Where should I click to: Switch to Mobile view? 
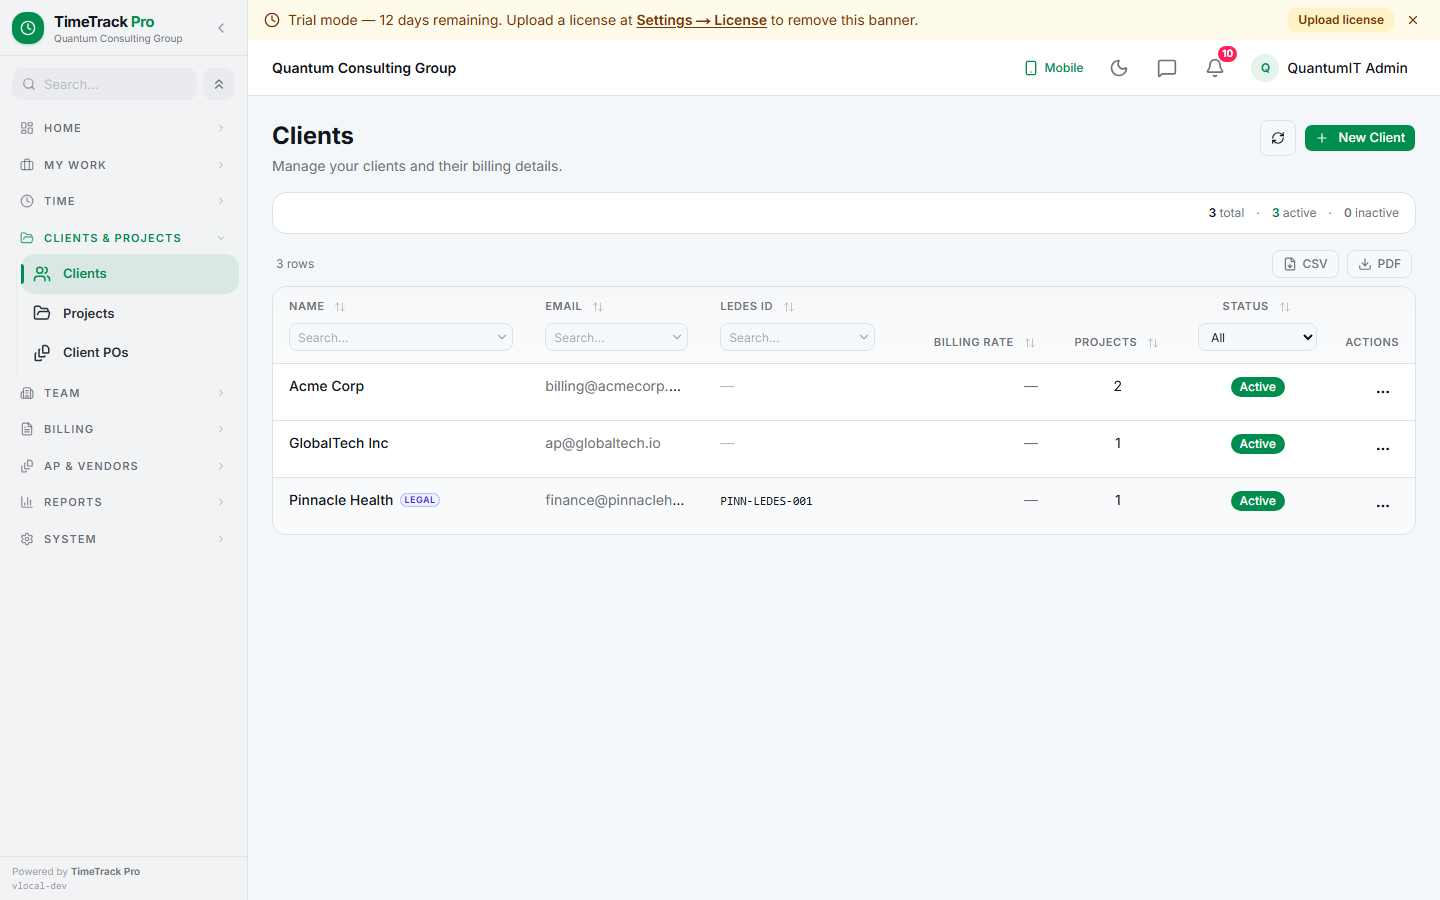1054,68
